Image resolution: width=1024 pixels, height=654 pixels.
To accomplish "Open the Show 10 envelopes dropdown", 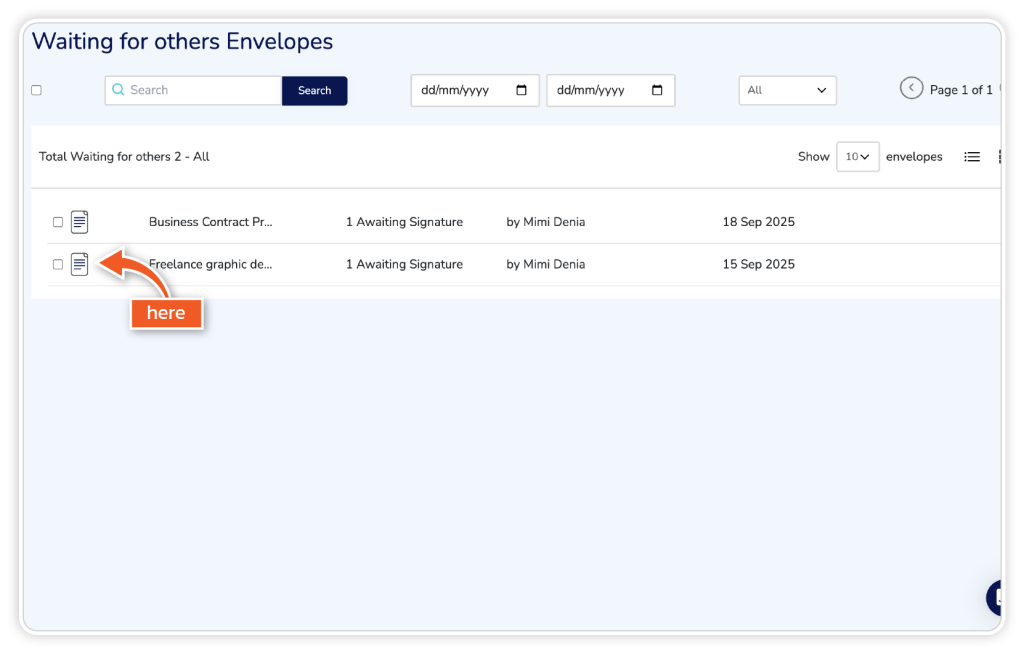I will tap(857, 157).
